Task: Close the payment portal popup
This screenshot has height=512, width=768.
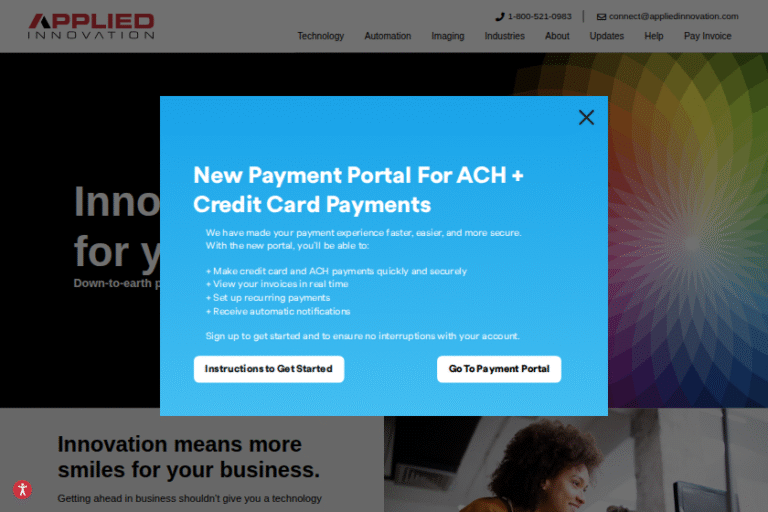Action: [x=586, y=118]
